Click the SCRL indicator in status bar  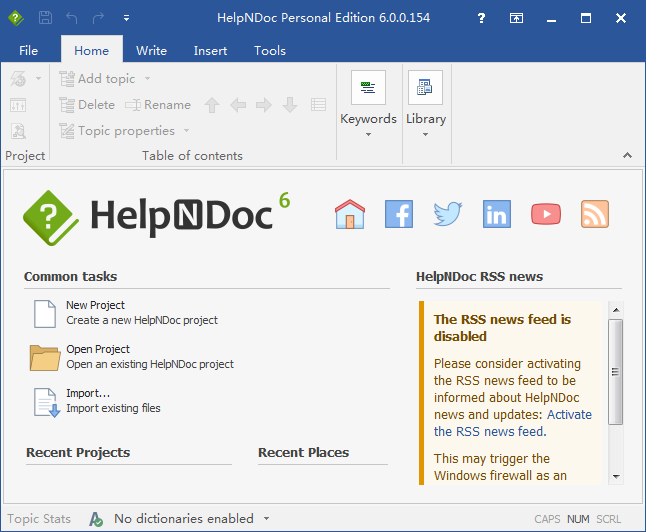coord(609,519)
